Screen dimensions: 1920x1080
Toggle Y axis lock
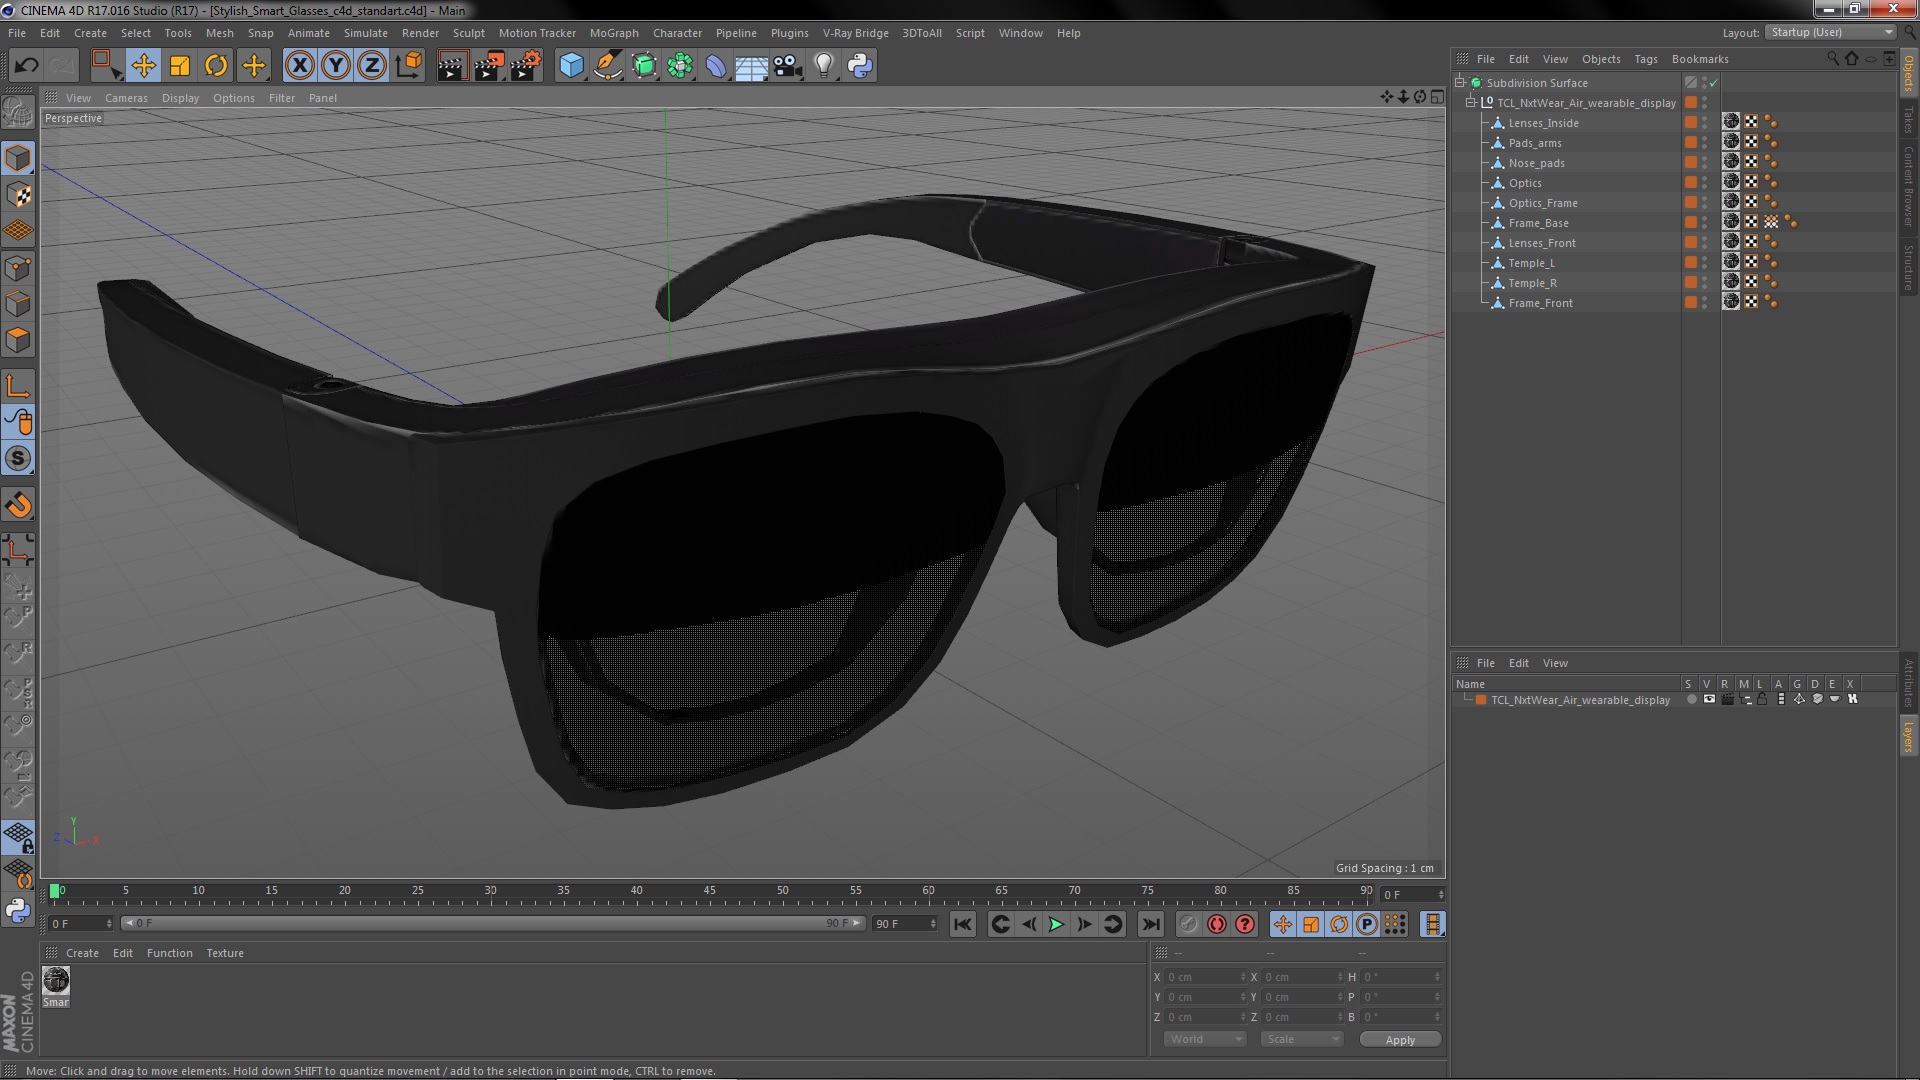click(x=336, y=66)
